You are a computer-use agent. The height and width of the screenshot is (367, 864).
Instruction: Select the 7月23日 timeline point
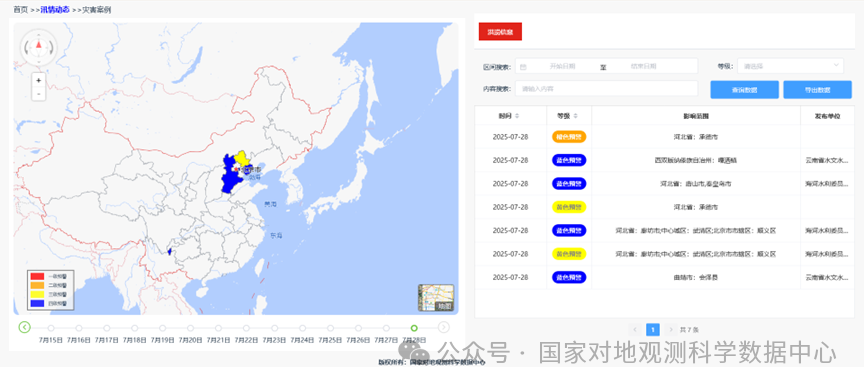click(274, 328)
